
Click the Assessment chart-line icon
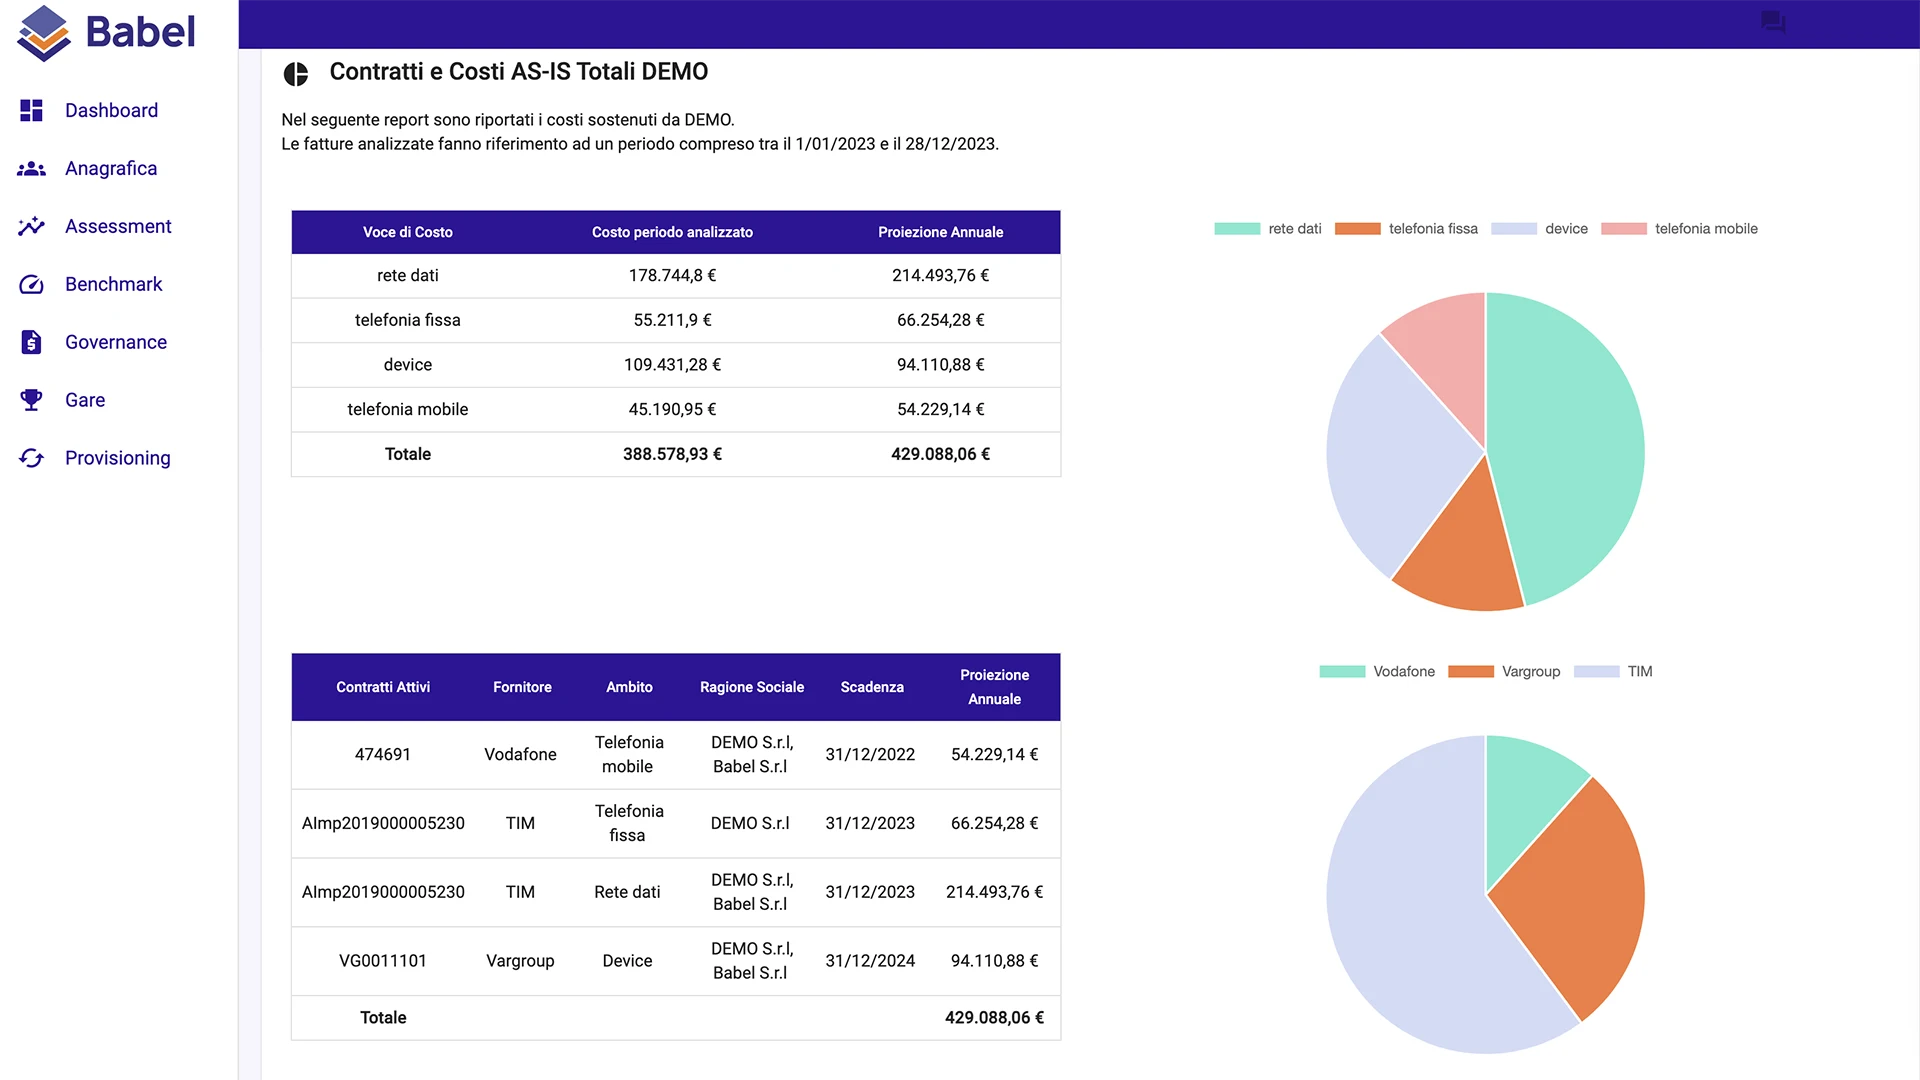(x=31, y=226)
